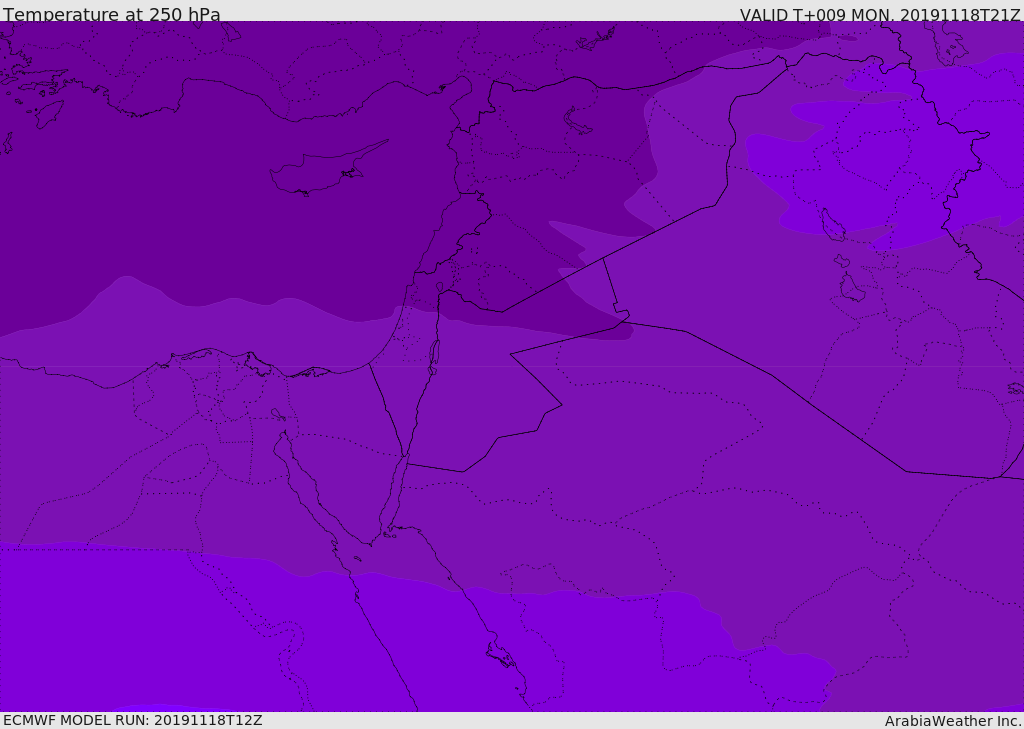The image size is (1024, 729).
Task: Select the island of Cyprus
Action: click(327, 170)
